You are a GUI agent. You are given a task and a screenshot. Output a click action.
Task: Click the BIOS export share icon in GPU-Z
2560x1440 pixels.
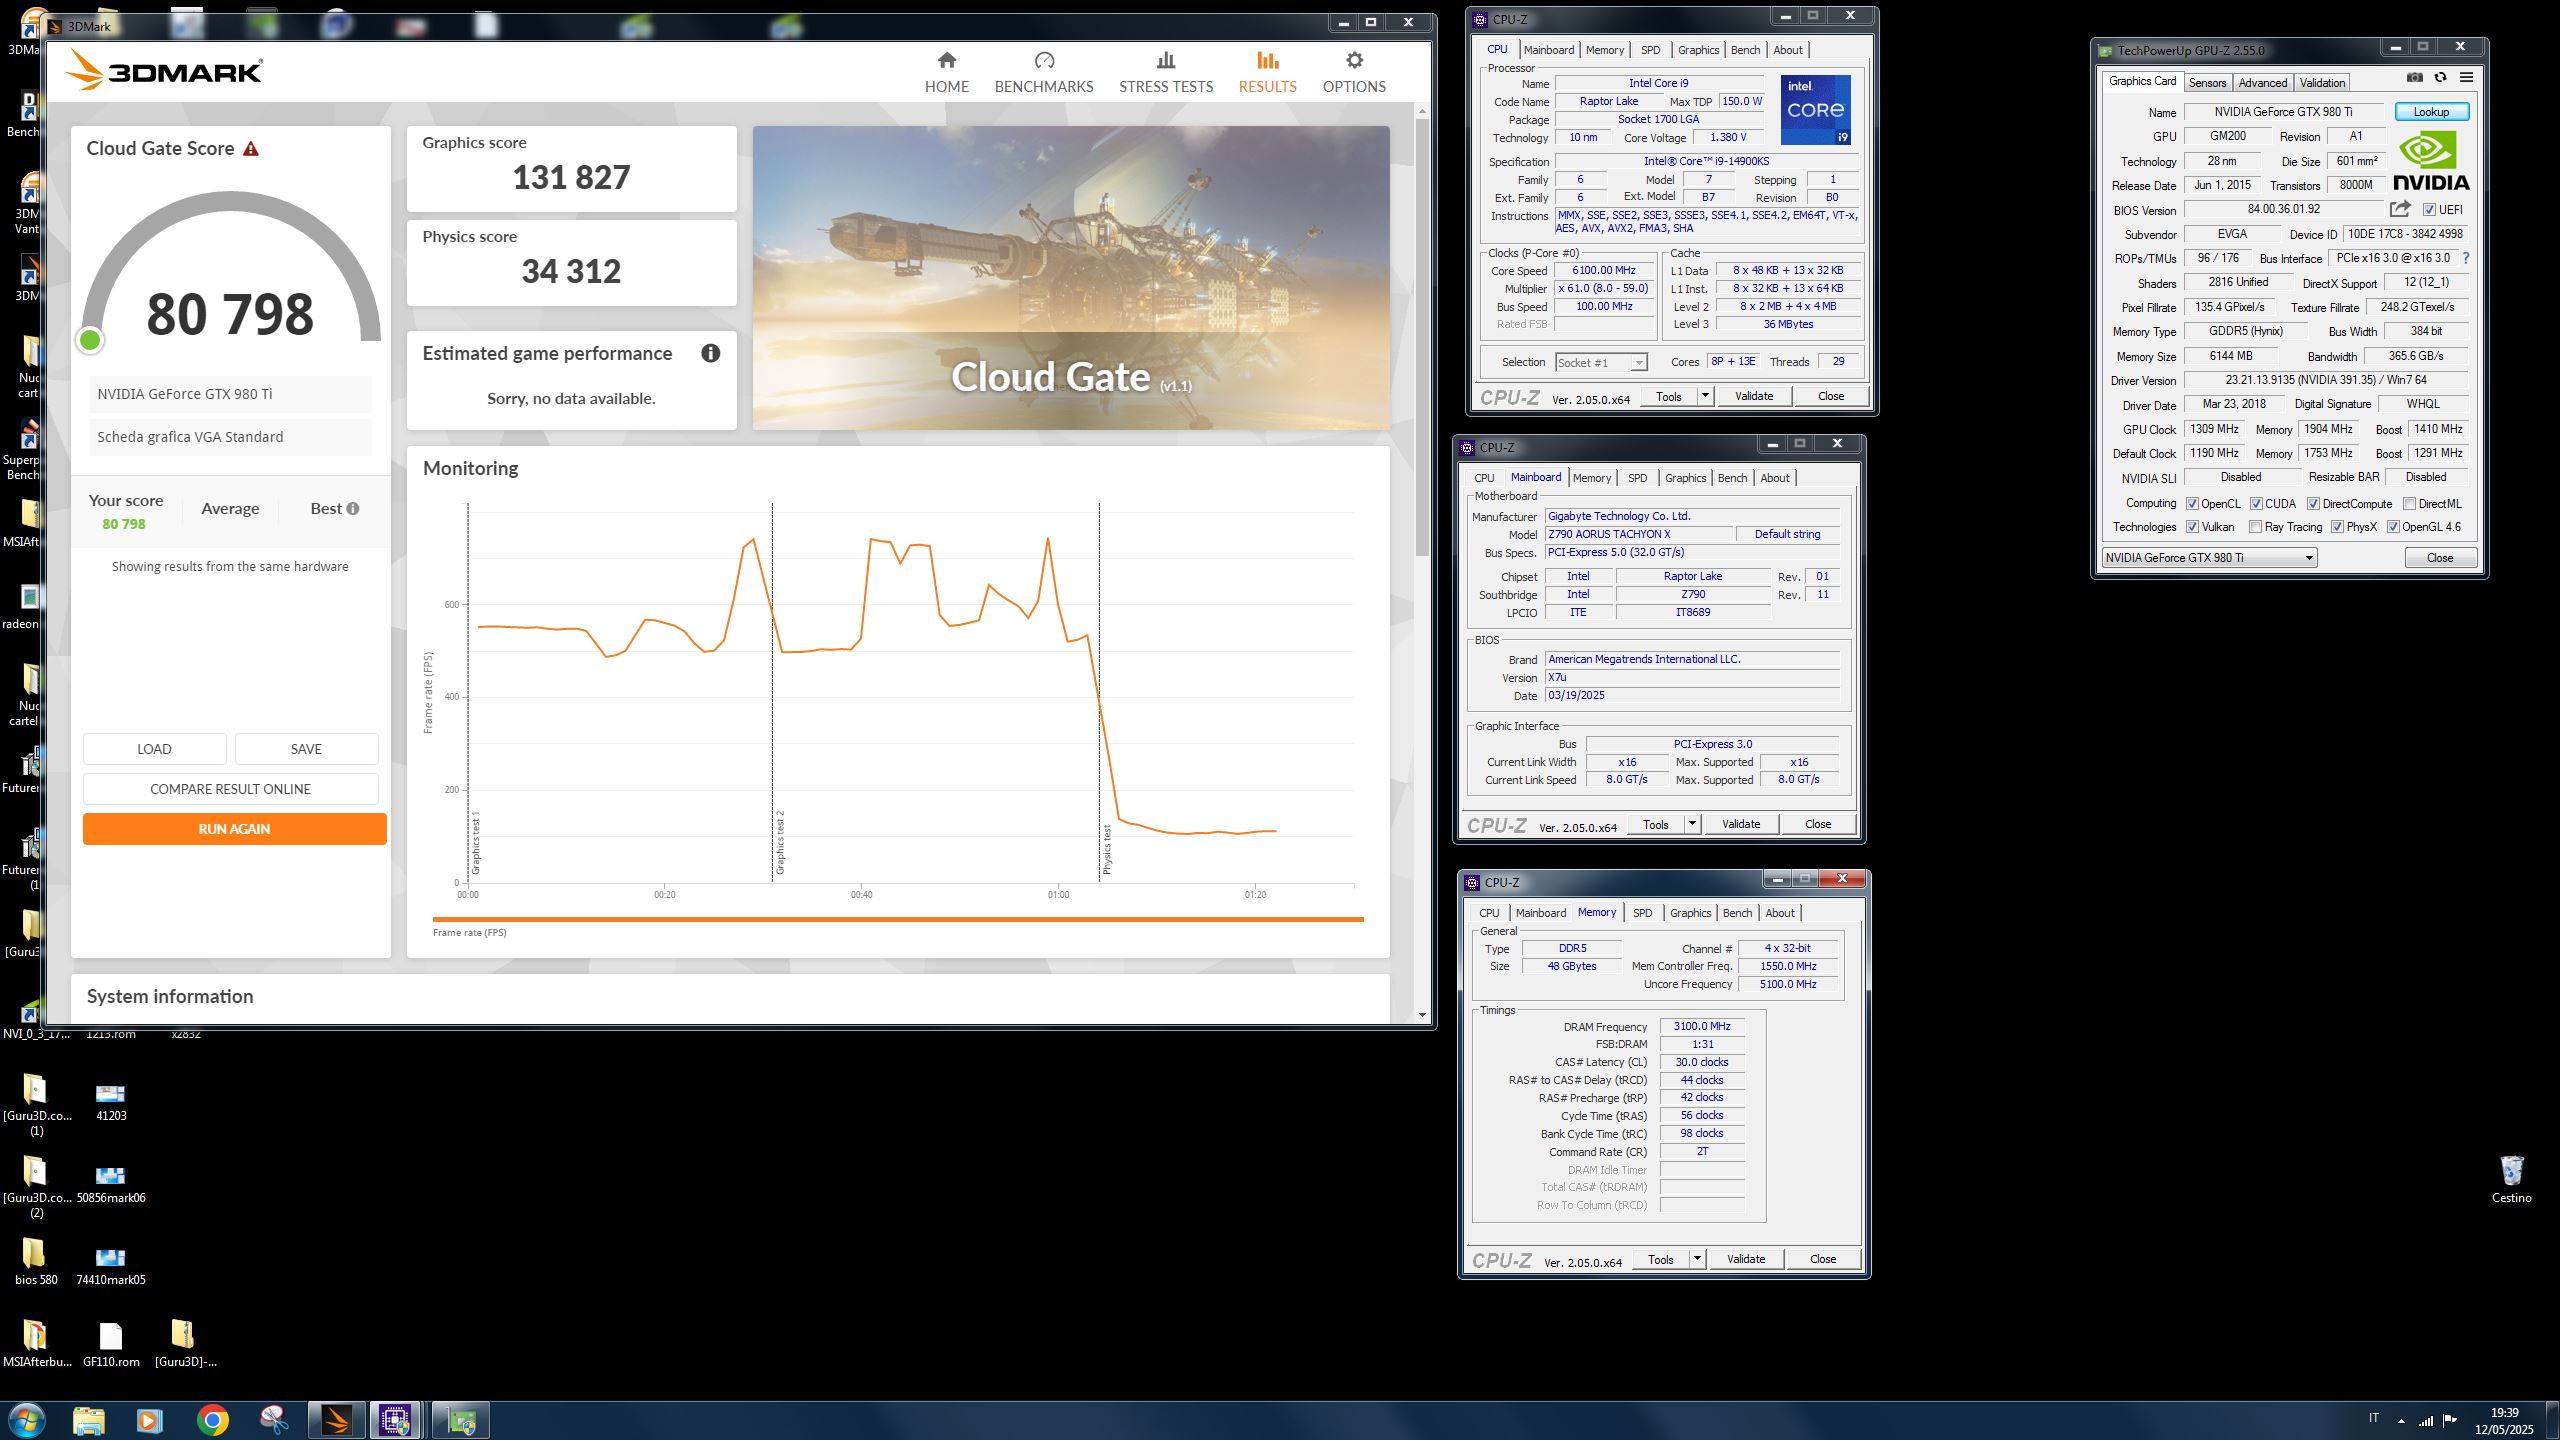click(2400, 209)
